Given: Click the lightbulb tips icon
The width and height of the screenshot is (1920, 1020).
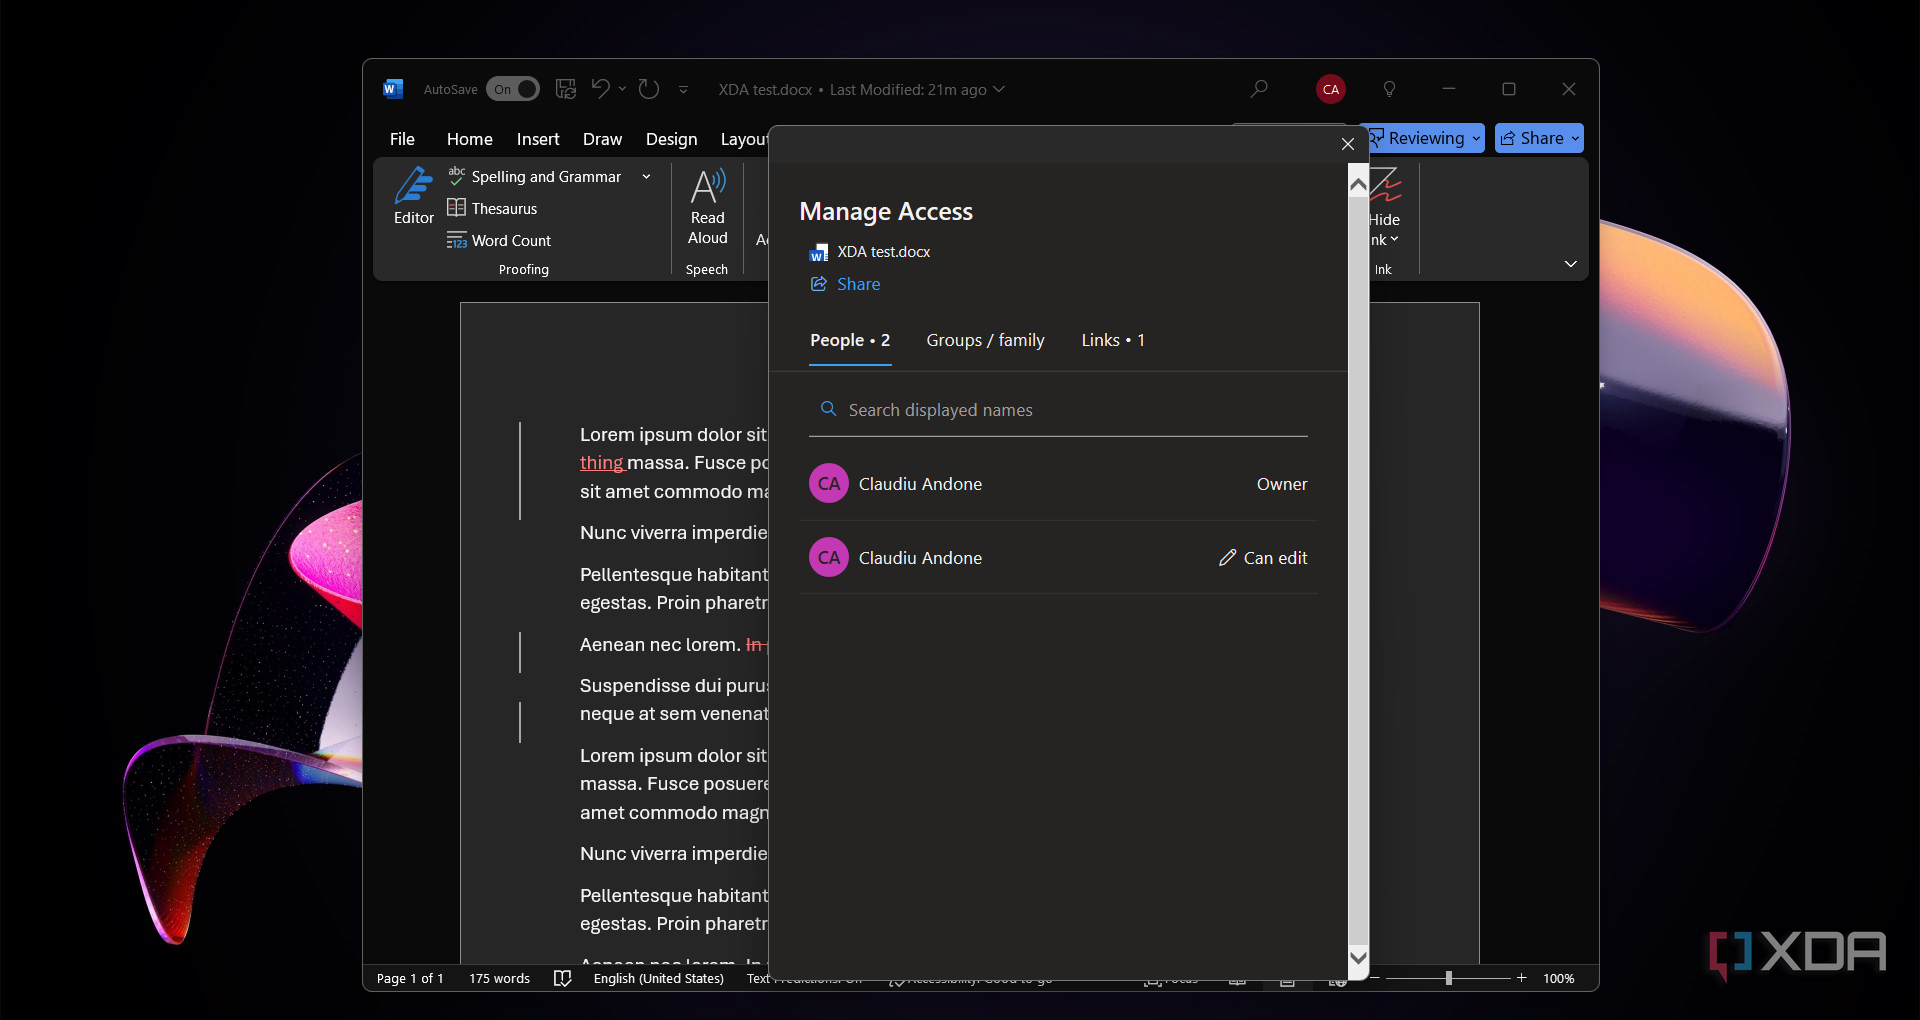Looking at the screenshot, I should click(1389, 89).
